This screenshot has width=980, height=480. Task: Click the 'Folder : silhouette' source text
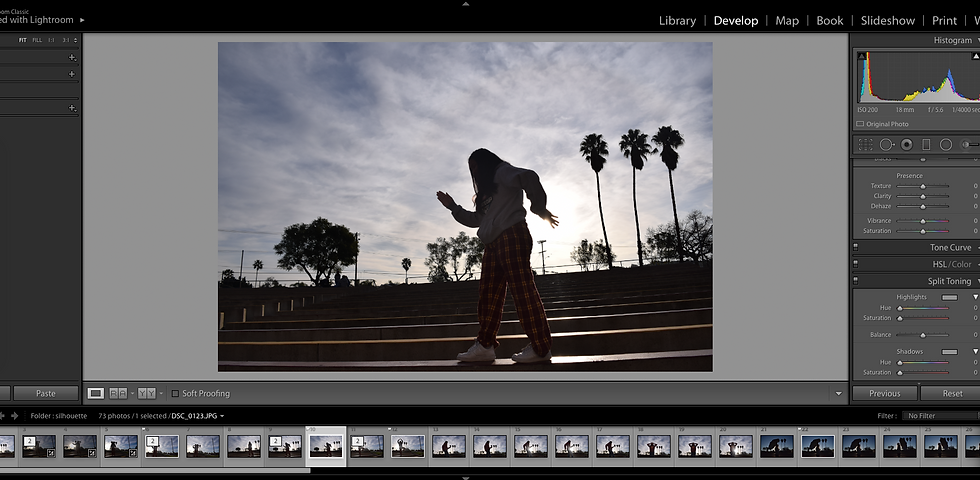pos(59,416)
